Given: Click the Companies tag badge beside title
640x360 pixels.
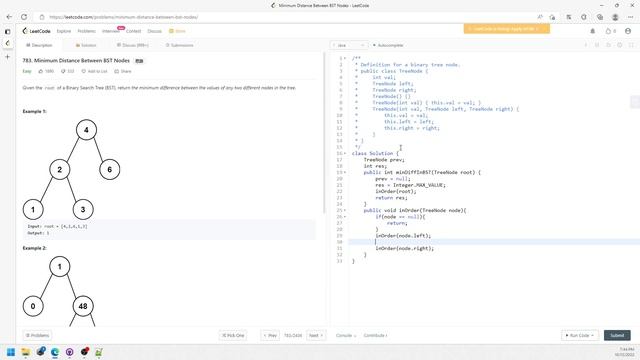Looking at the screenshot, I should tap(139, 61).
